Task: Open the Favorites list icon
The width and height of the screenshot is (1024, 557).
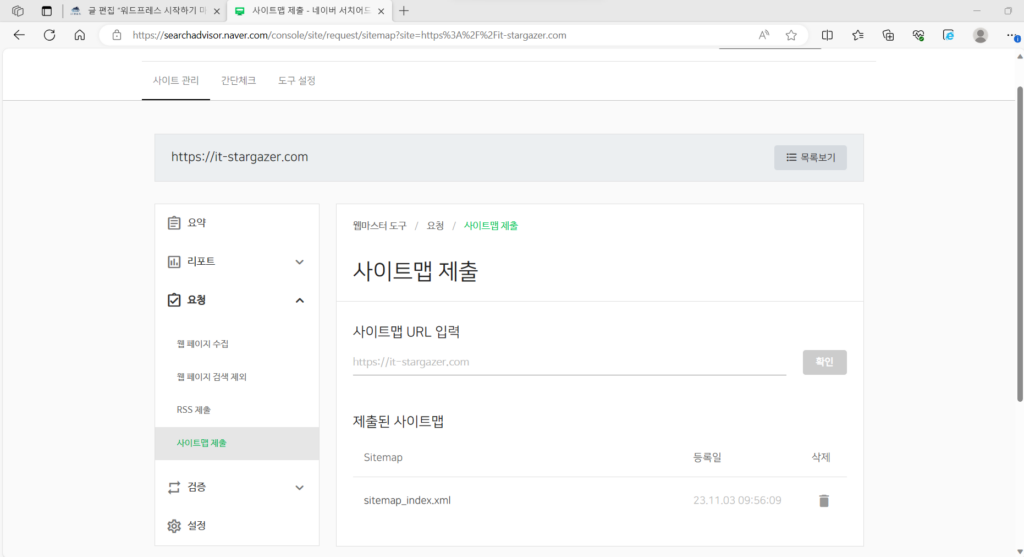Action: coord(857,35)
